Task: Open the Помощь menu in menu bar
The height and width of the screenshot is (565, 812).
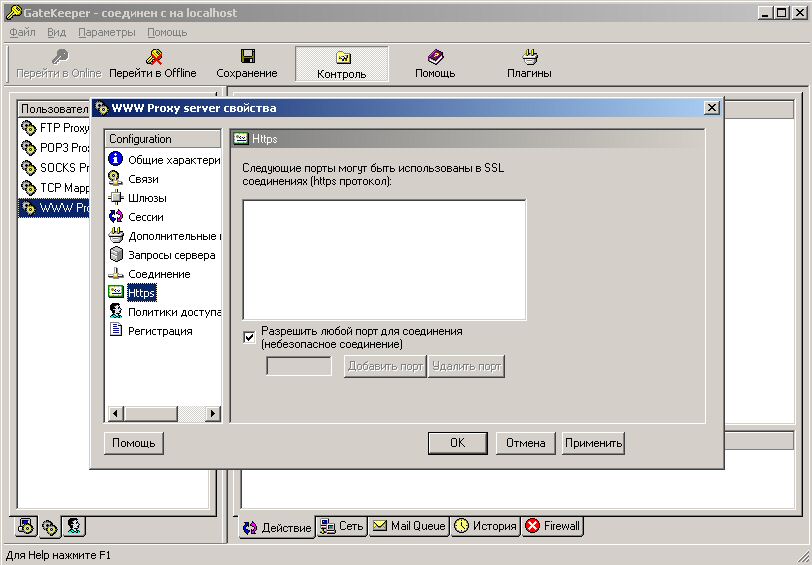Action: coord(167,32)
